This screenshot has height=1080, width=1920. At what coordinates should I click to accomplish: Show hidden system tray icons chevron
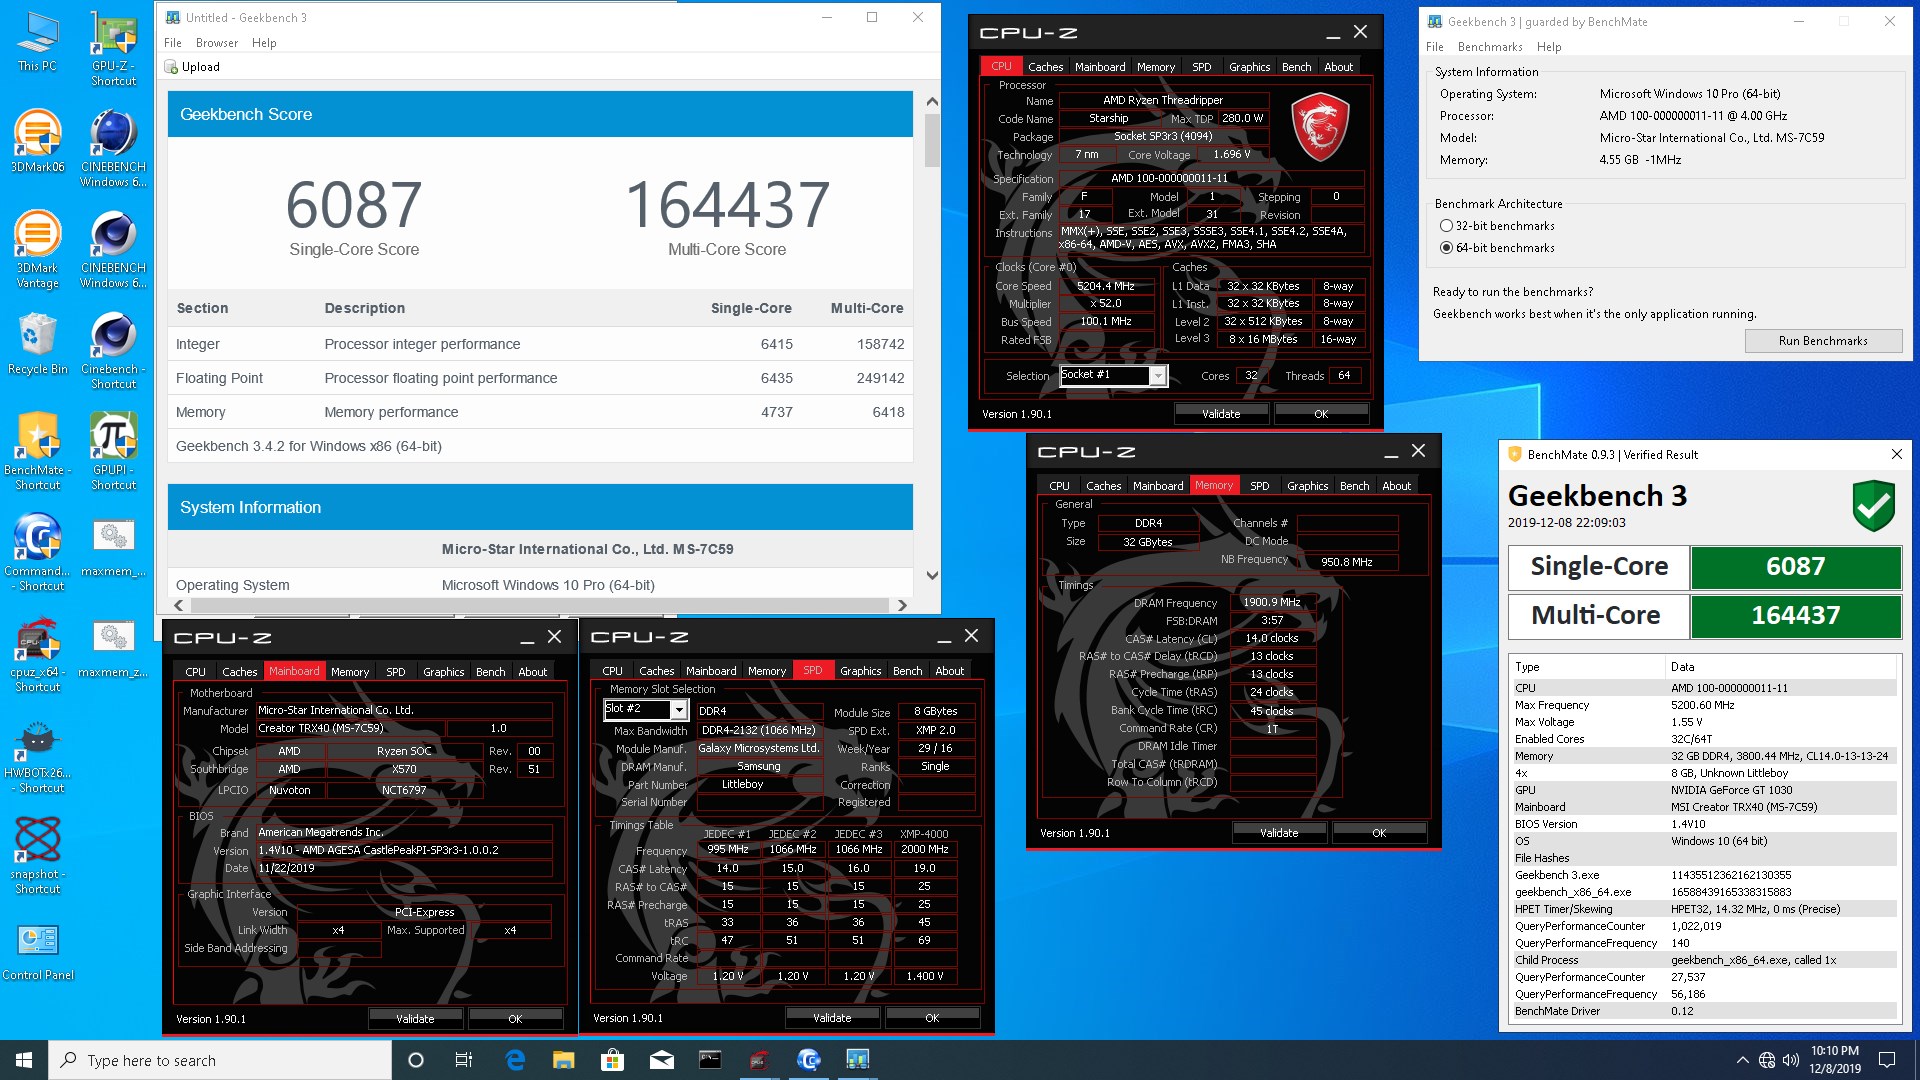1742,1060
